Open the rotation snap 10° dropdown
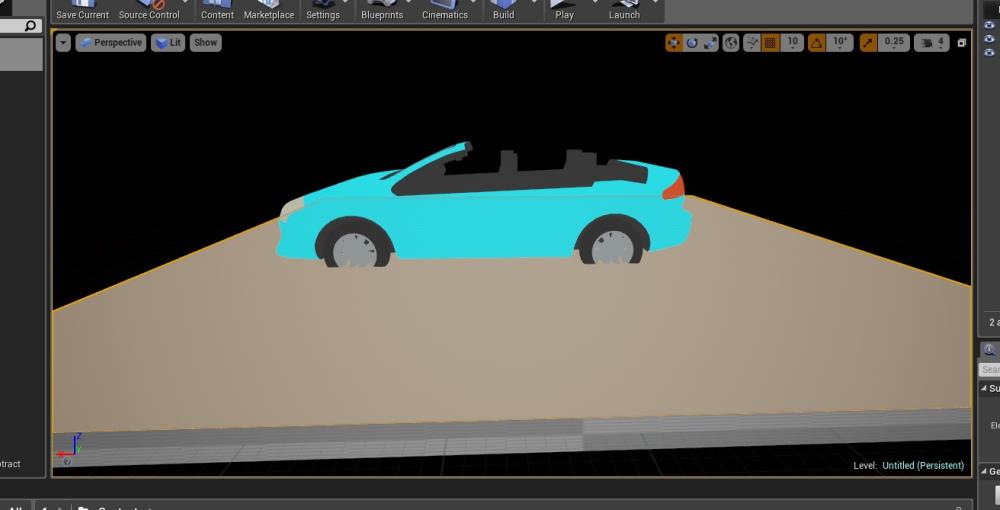 click(840, 43)
